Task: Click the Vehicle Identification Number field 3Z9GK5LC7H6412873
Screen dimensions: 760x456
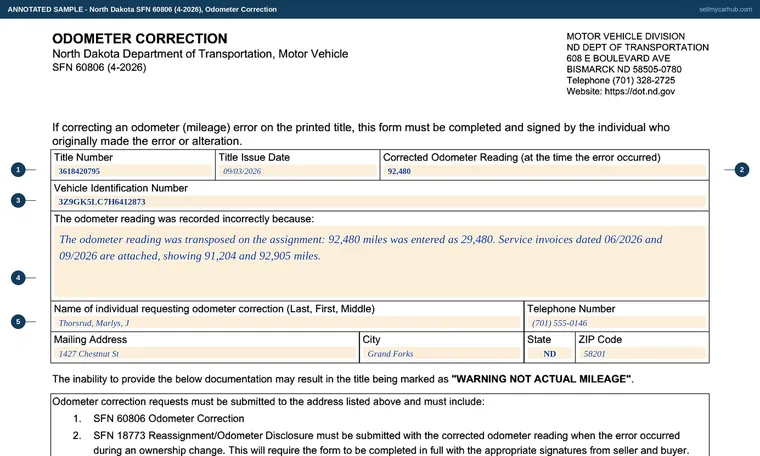Action: pos(380,202)
